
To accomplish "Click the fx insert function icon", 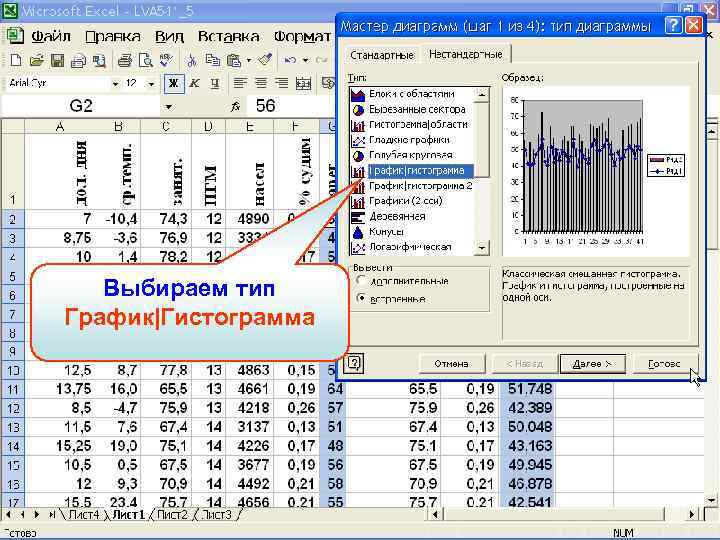I will tap(236, 107).
